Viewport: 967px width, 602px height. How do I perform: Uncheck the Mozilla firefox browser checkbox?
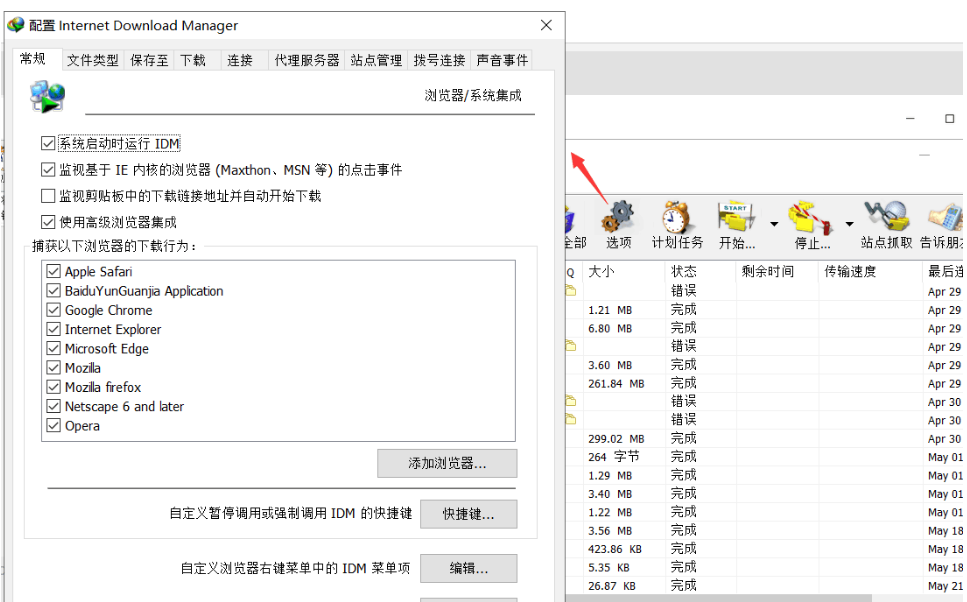[x=54, y=387]
